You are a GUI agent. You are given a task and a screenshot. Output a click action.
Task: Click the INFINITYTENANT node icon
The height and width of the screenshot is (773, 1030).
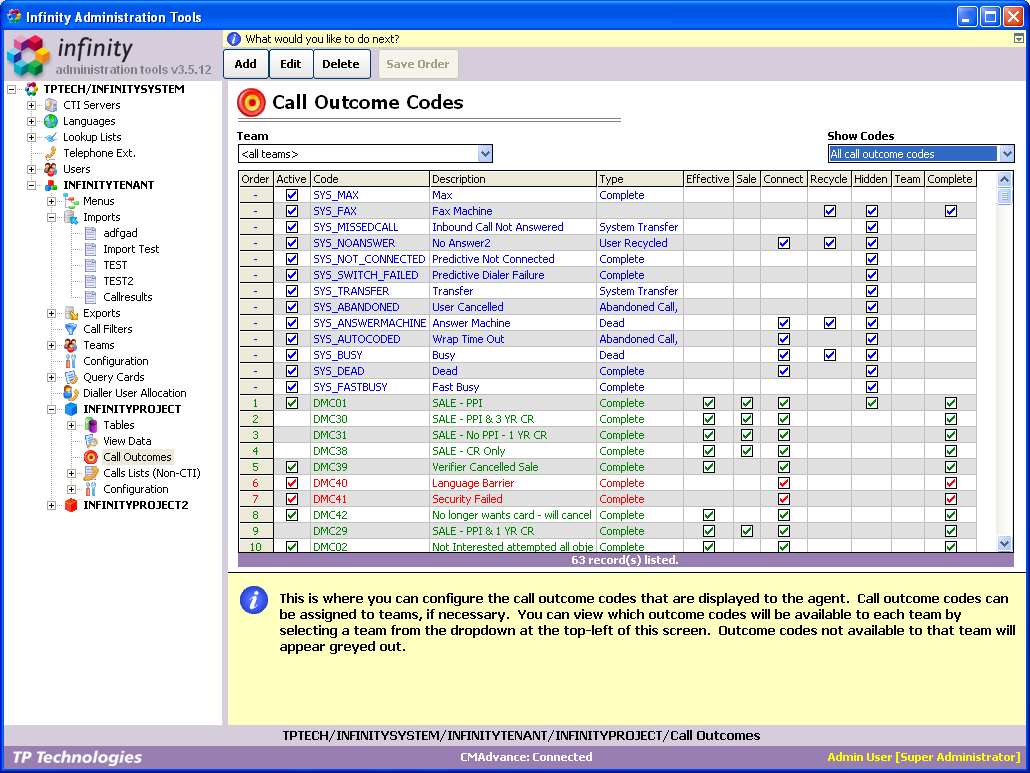point(51,185)
